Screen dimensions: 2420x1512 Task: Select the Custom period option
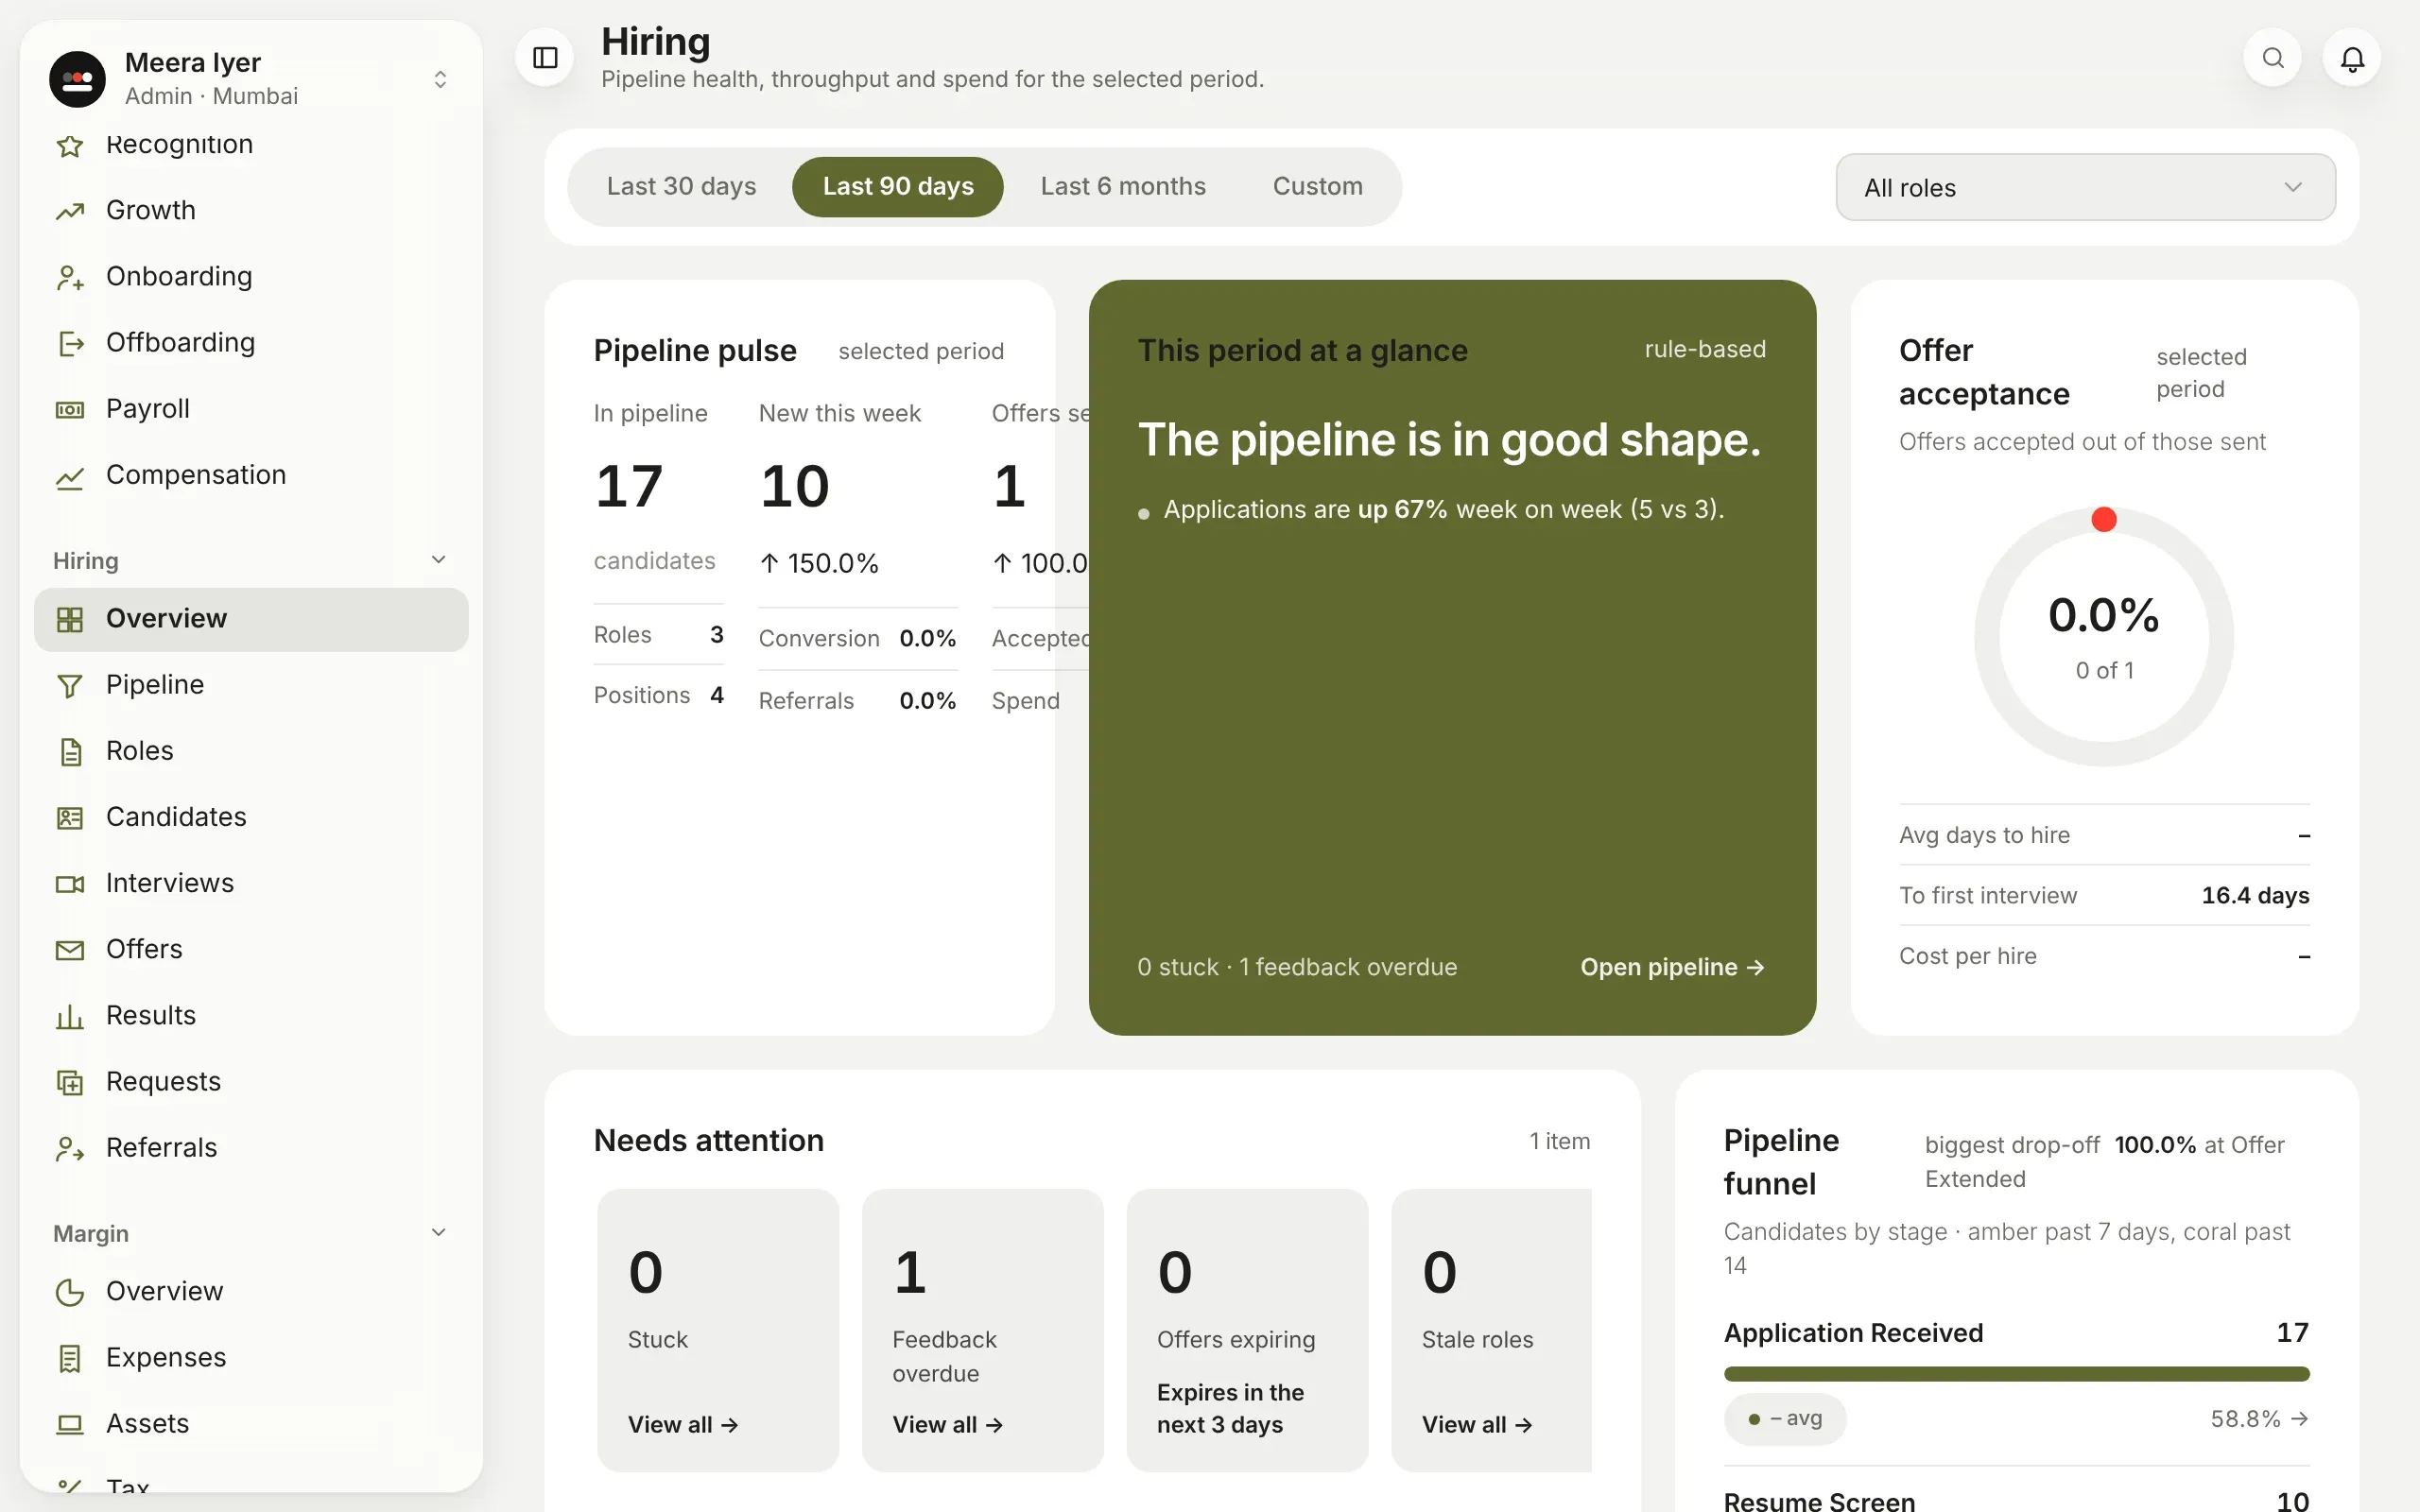coord(1317,186)
